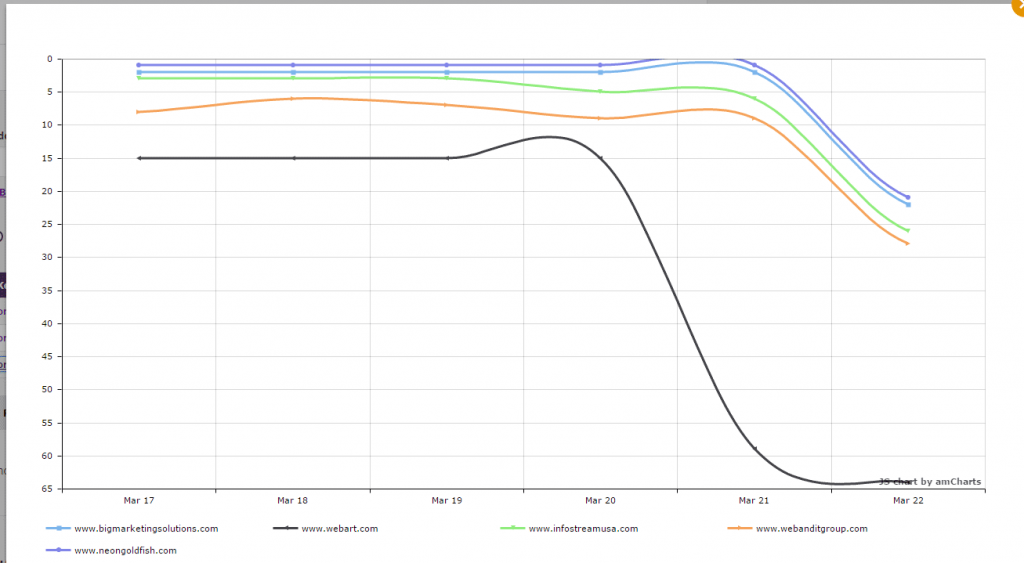Select webart data point at Mar 20
This screenshot has height=563, width=1024.
coord(600,158)
